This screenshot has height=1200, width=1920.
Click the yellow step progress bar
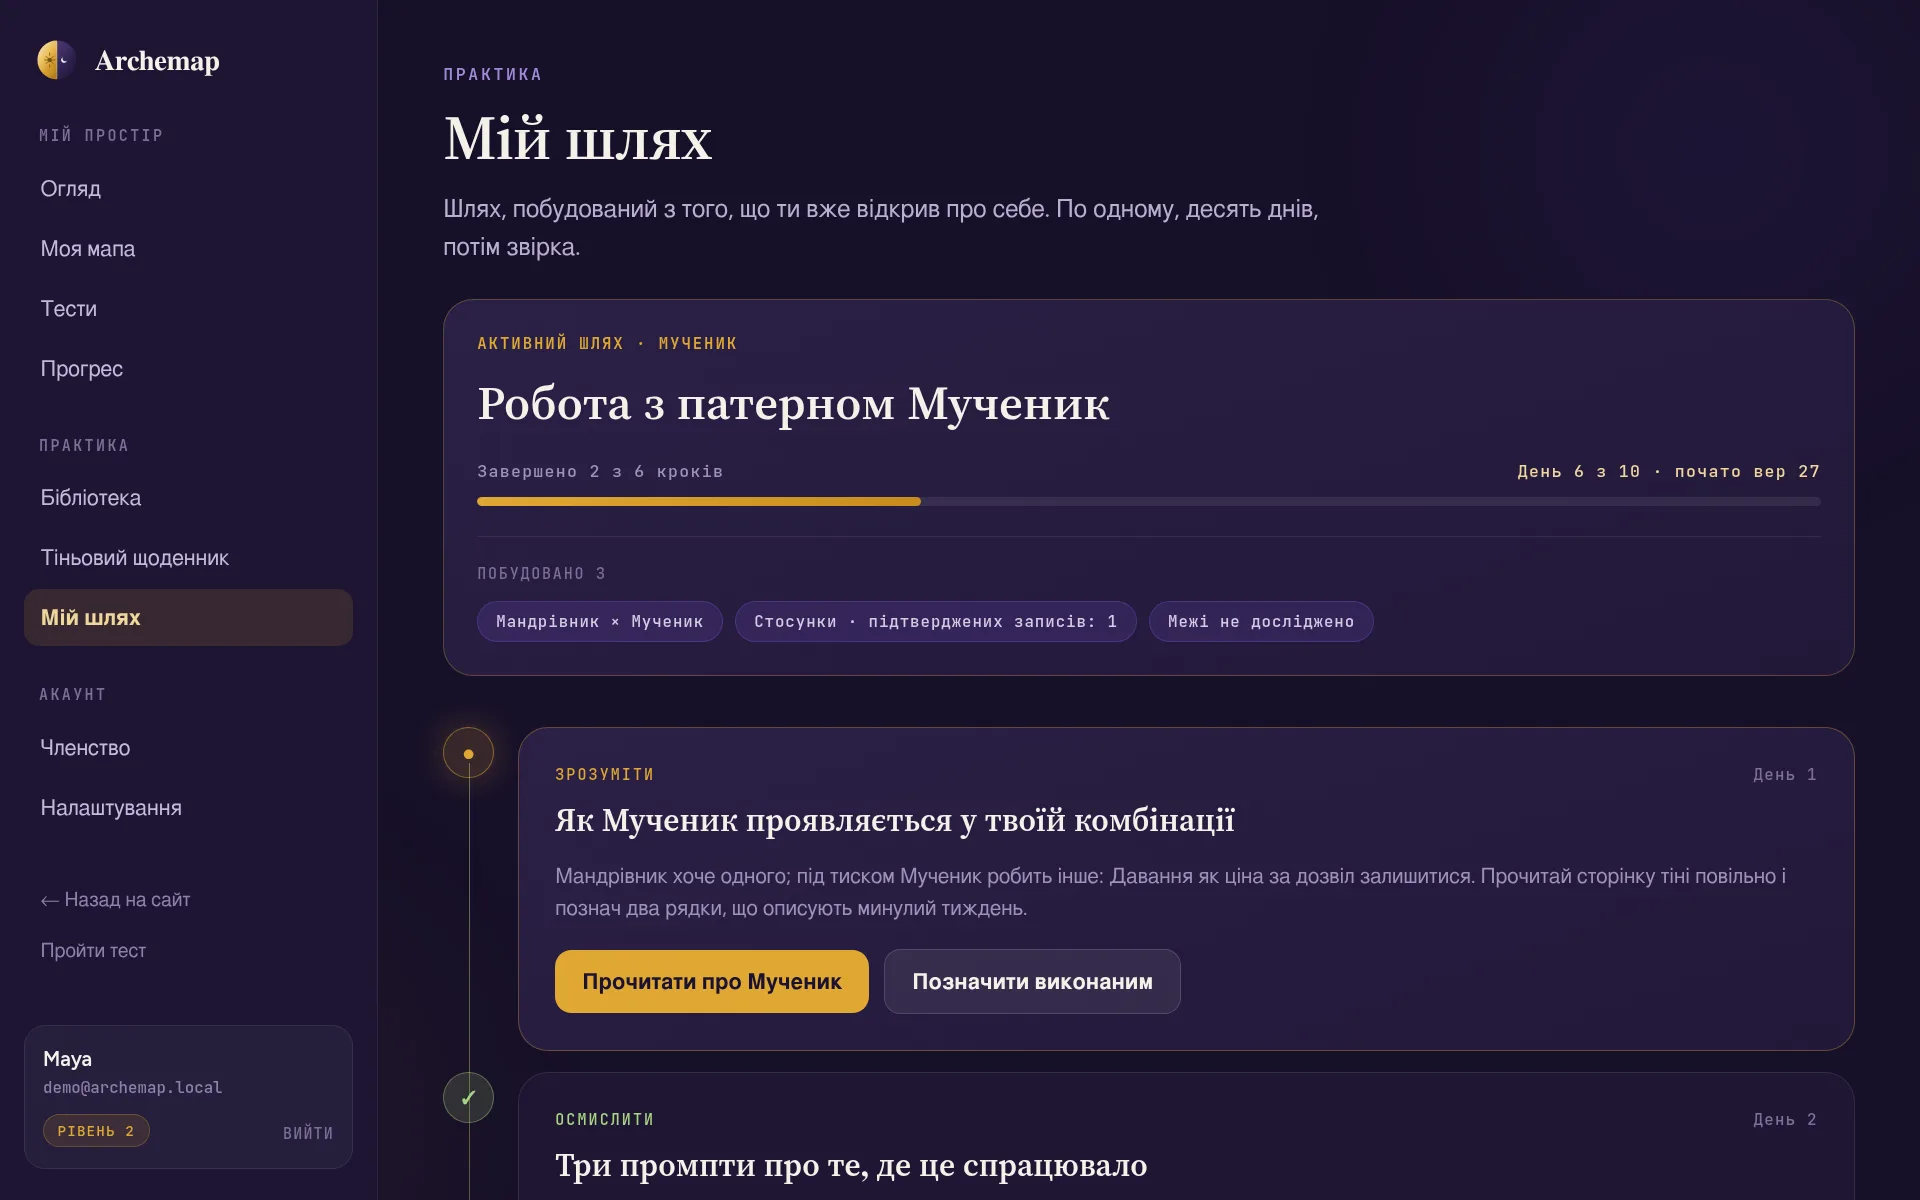[x=699, y=502]
